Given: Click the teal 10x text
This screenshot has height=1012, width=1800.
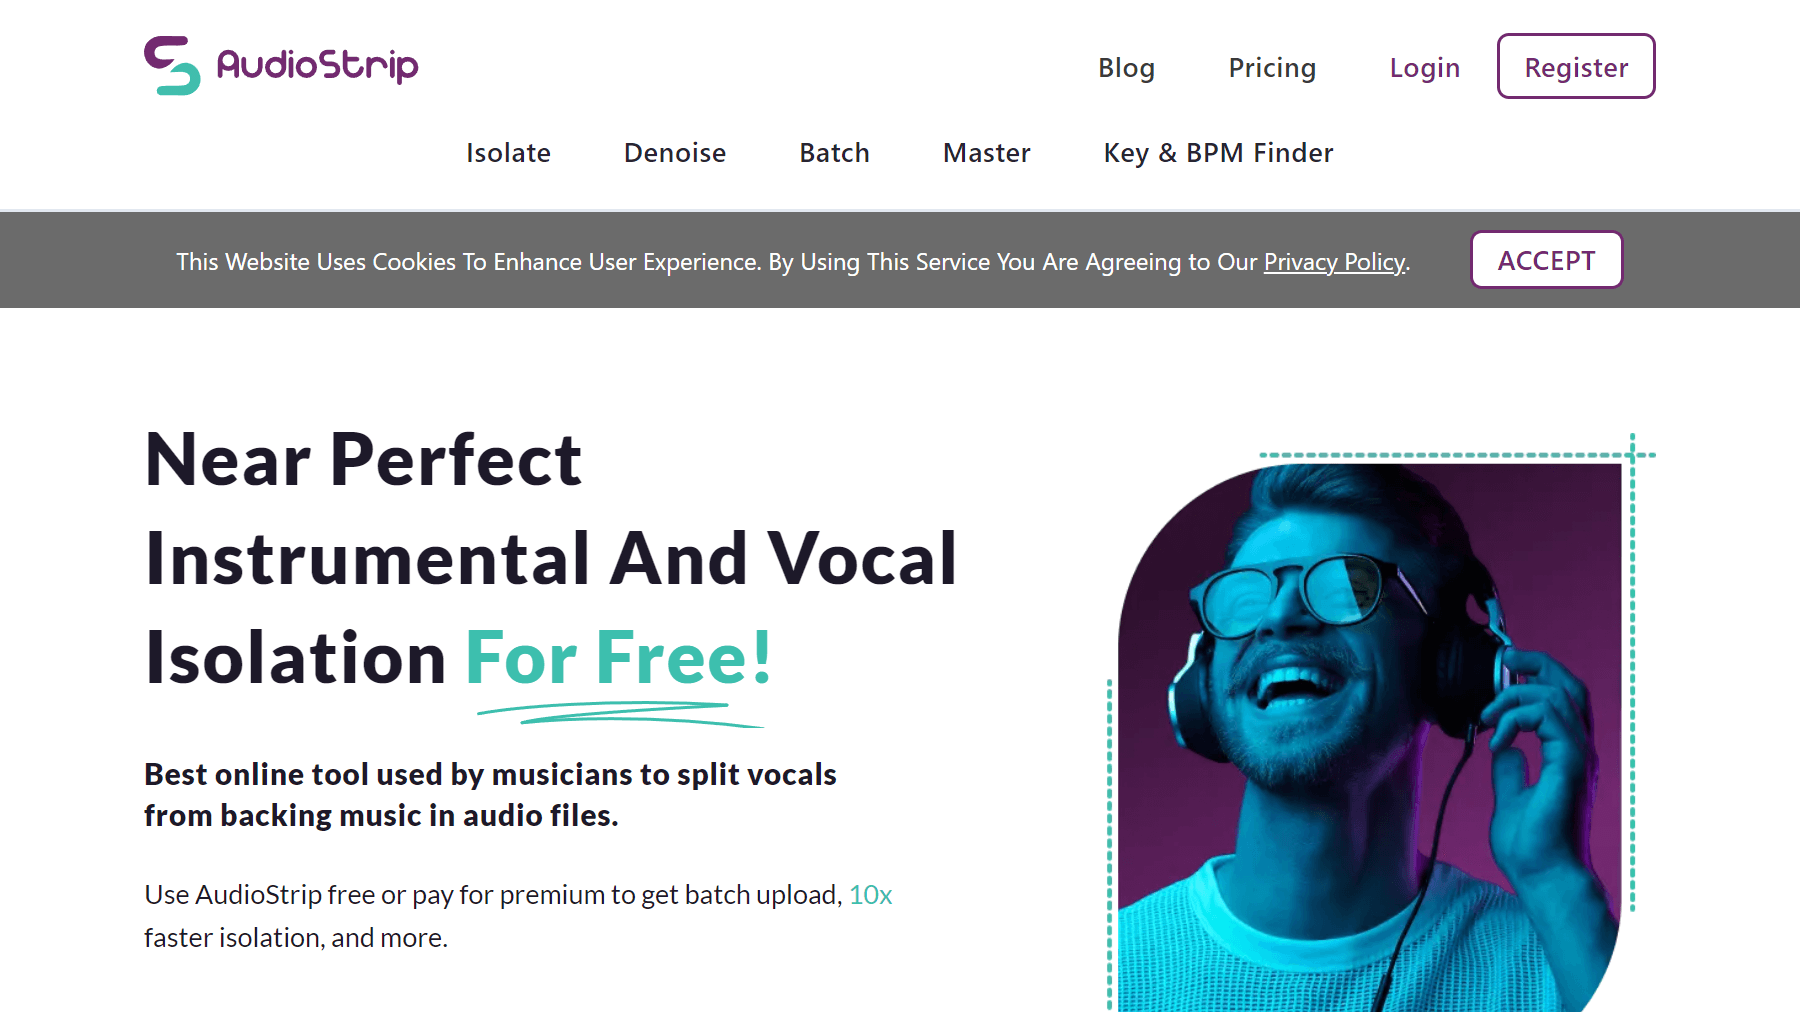Looking at the screenshot, I should click(870, 895).
